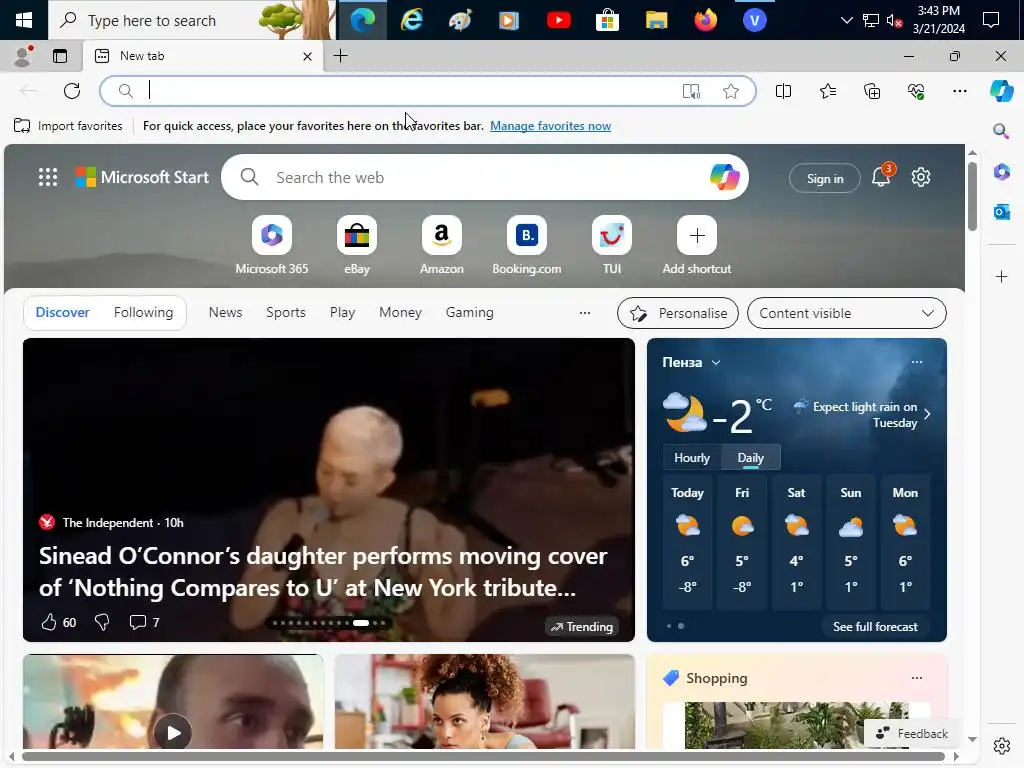Viewport: 1024px width, 768px height.
Task: Switch weather to Hourly view
Action: click(692, 458)
